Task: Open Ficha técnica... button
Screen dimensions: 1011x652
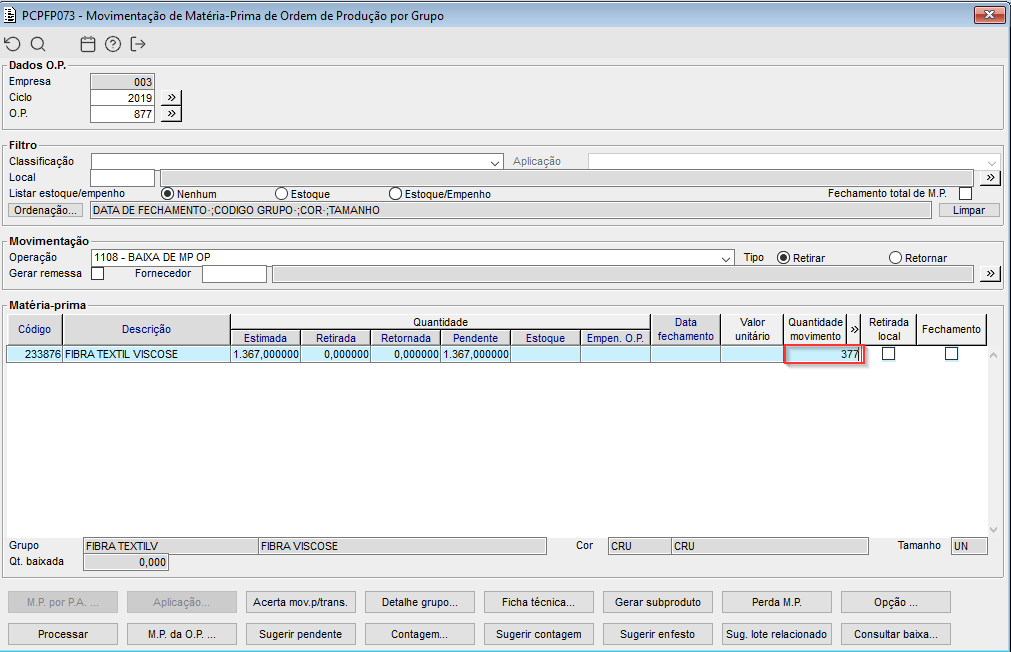Action: [x=538, y=602]
